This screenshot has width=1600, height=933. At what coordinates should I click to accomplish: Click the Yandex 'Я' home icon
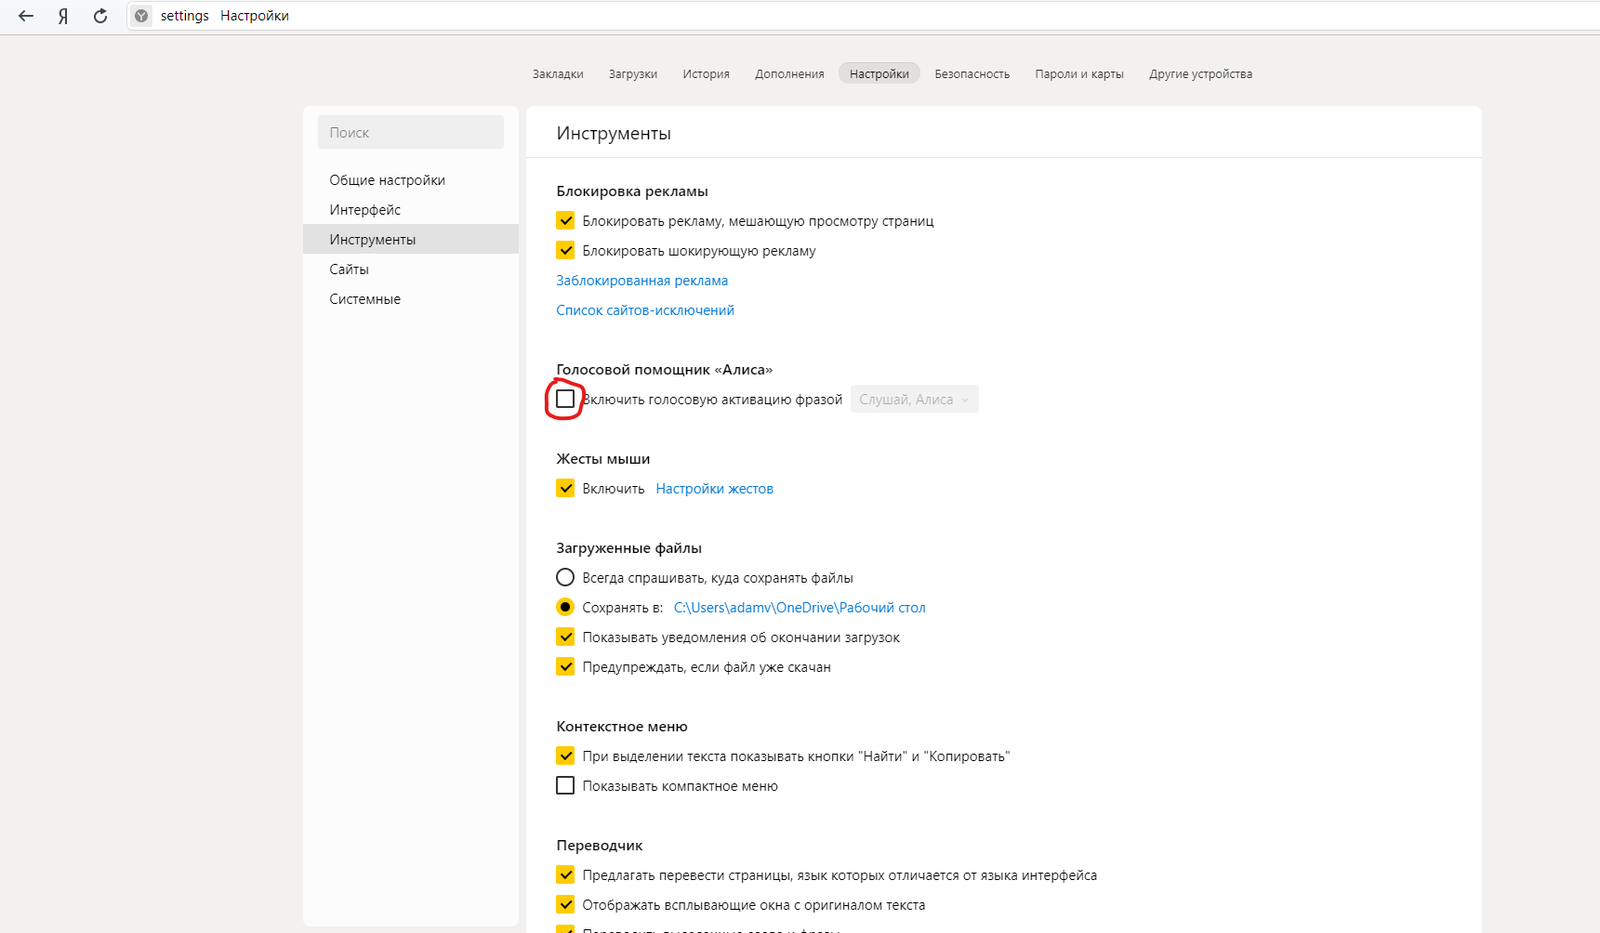click(x=63, y=16)
